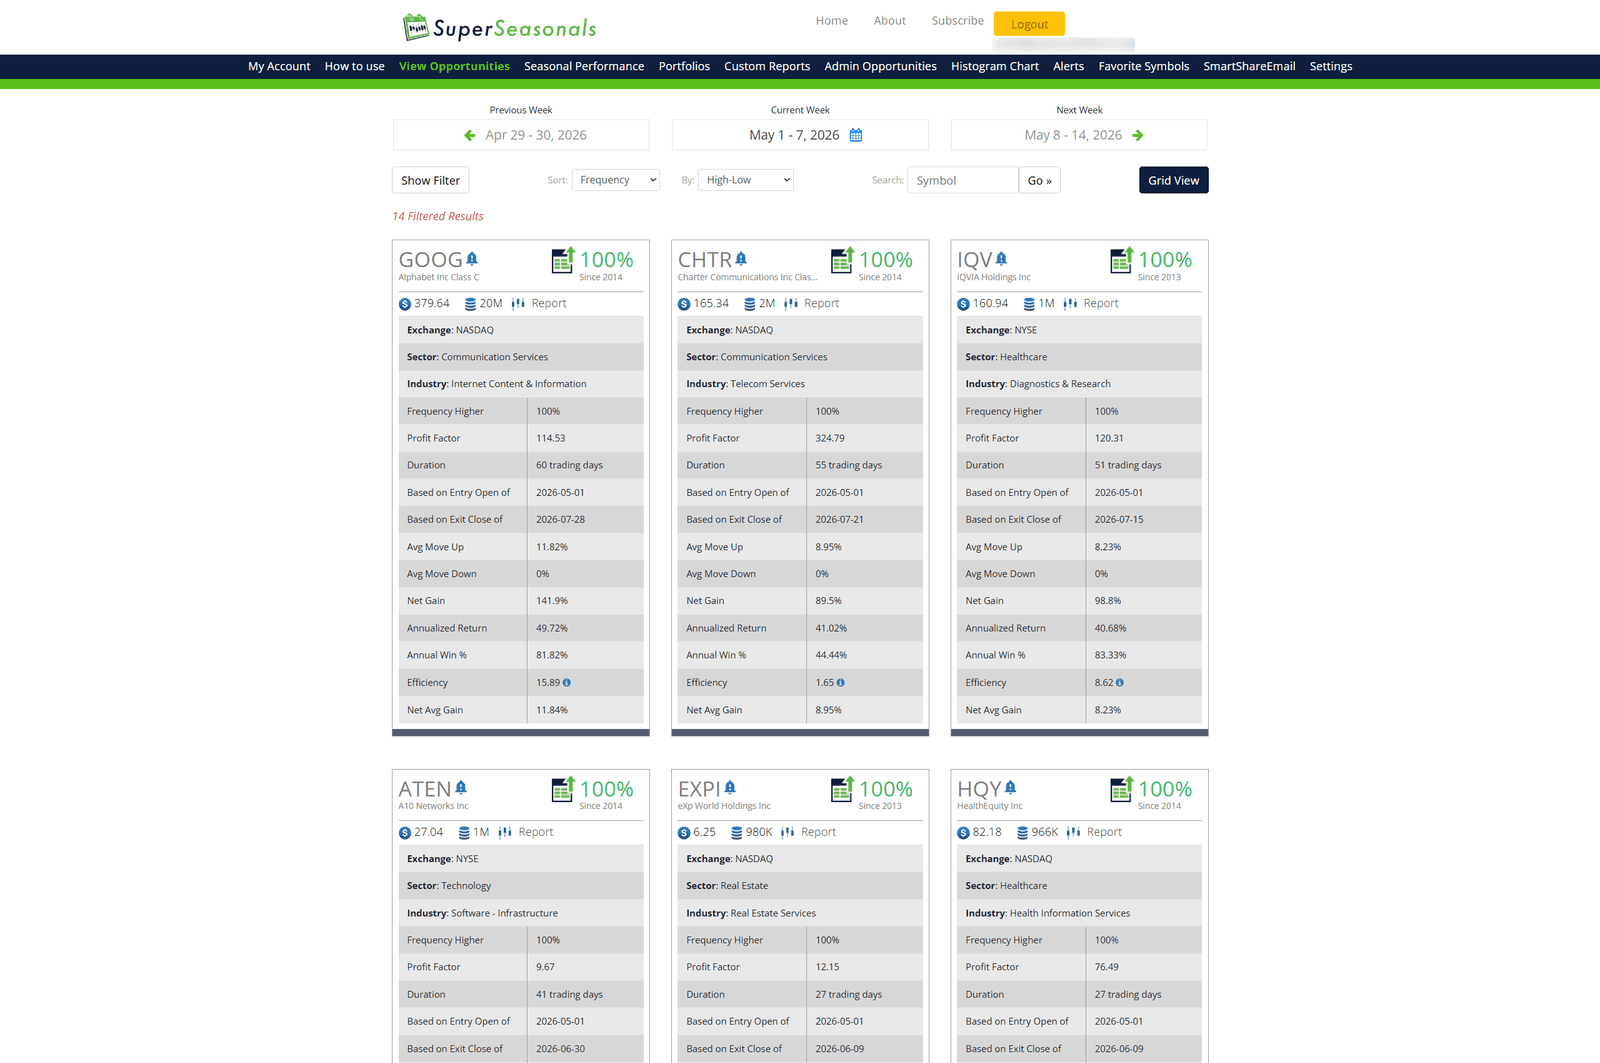
Task: Click EXPI spreadsheet frequency icon
Action: pyautogui.click(x=842, y=789)
